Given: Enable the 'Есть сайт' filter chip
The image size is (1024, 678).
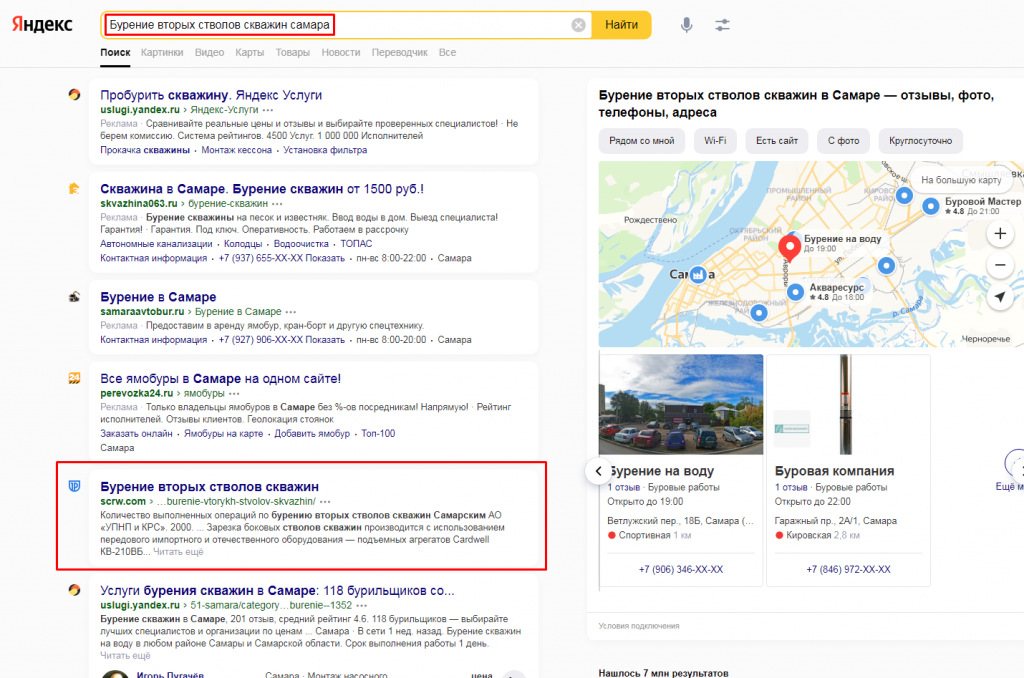Looking at the screenshot, I should 776,140.
